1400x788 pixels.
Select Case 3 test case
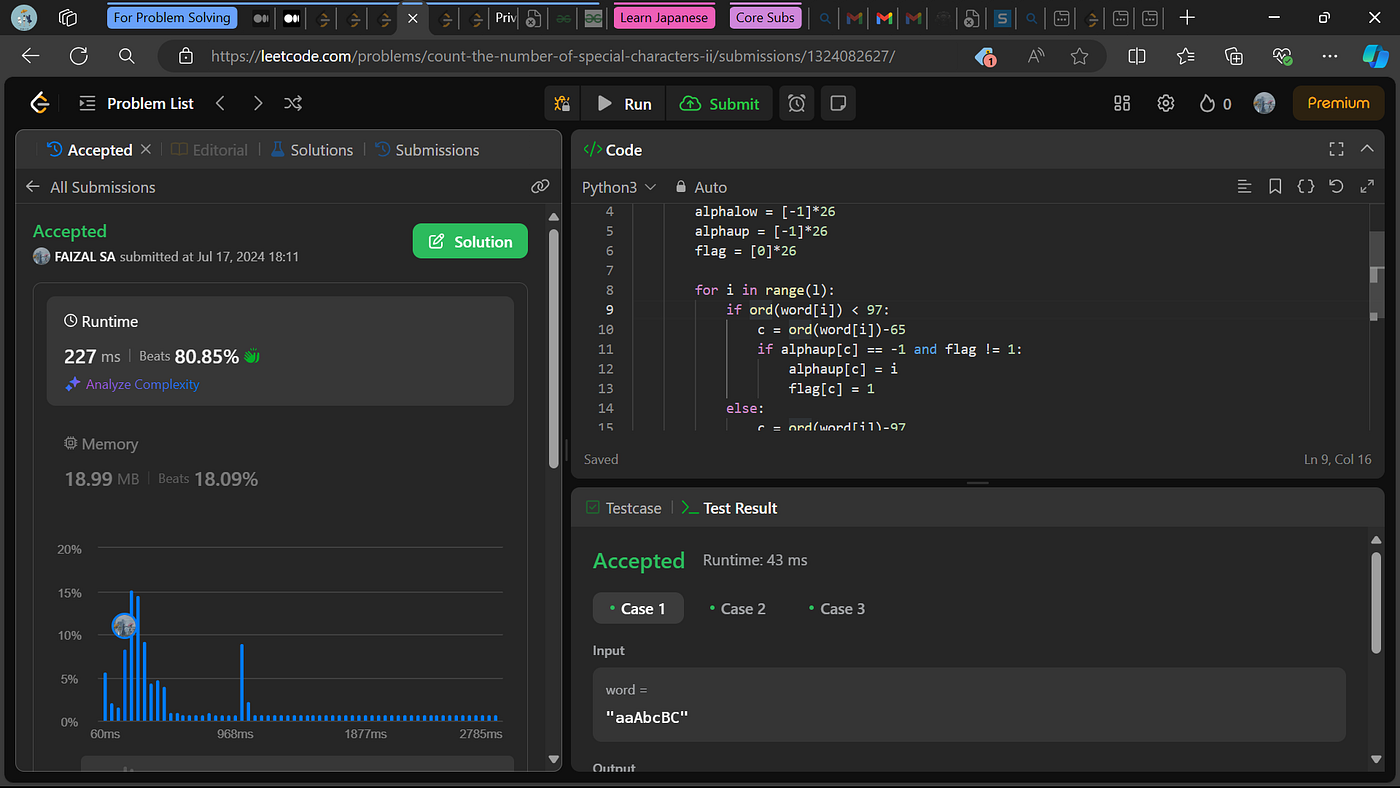point(836,608)
